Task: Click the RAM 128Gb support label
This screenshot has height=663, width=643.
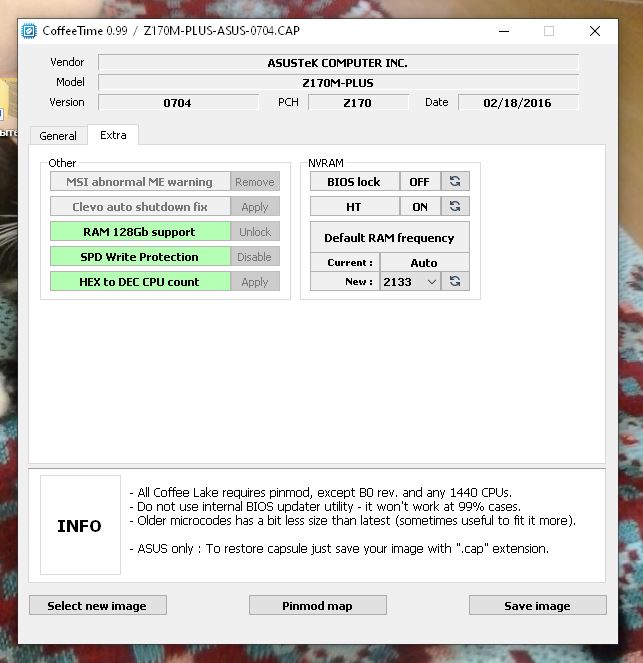Action: click(x=140, y=232)
